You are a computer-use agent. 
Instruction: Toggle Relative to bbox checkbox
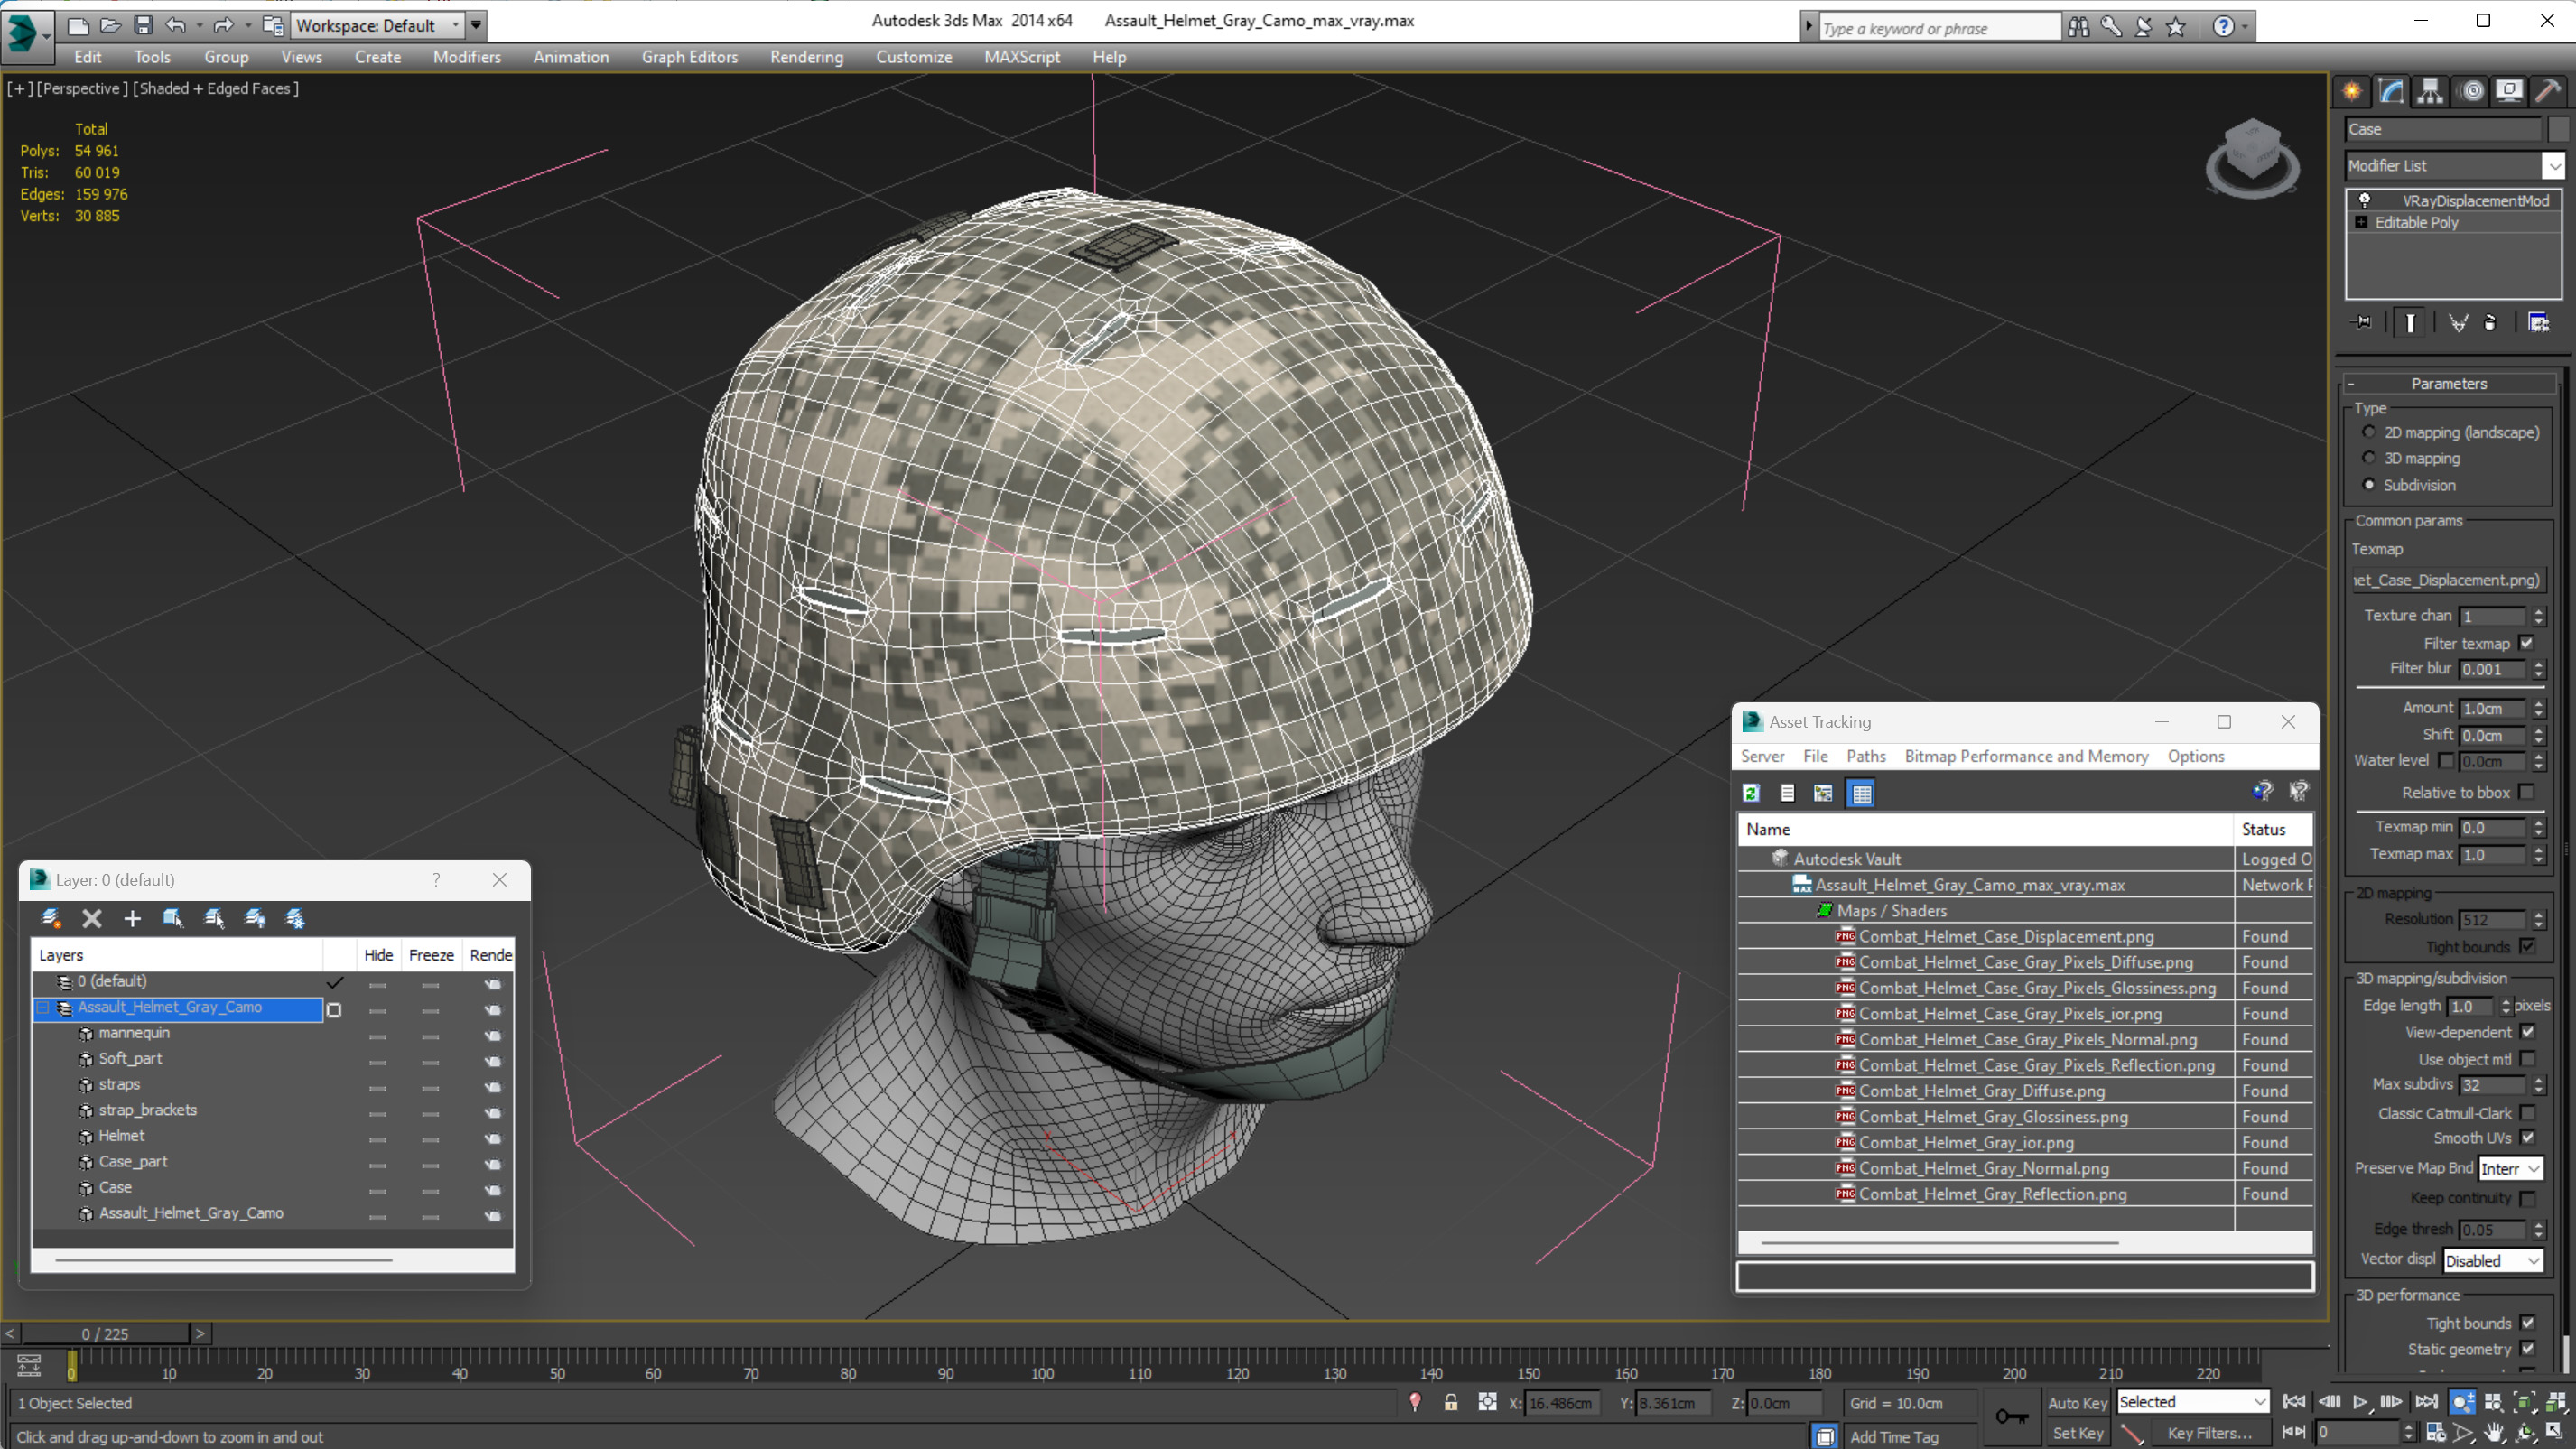tap(2527, 792)
